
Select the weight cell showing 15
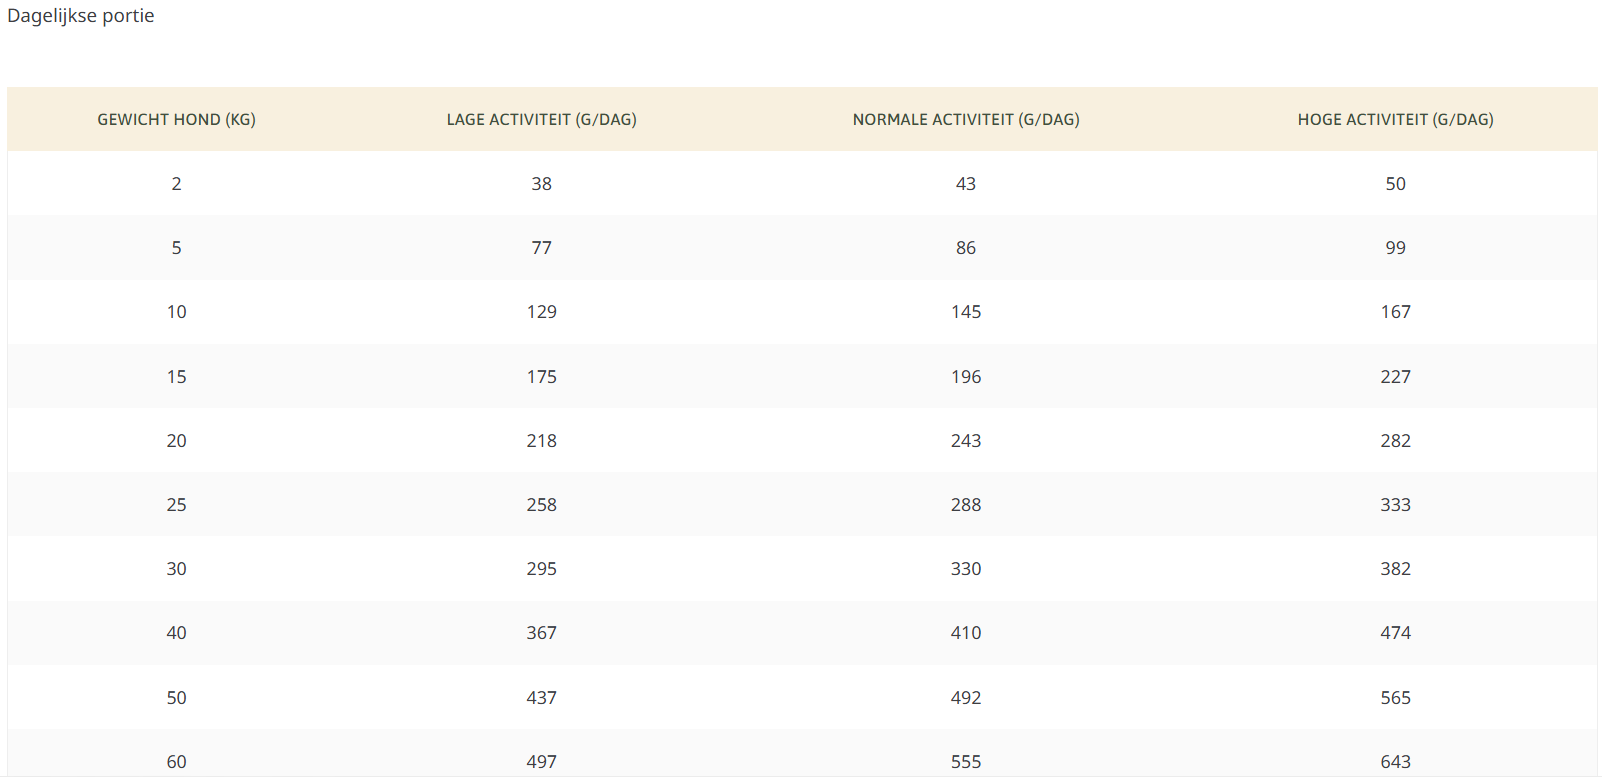tap(177, 377)
